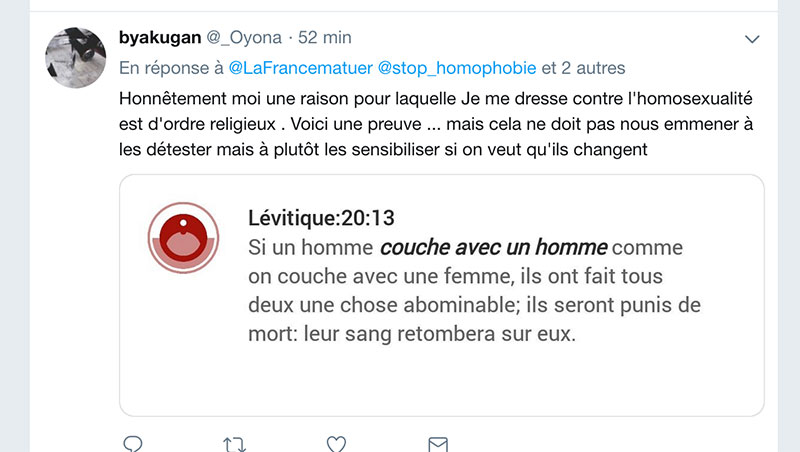Click the red circular logo in the card
800x452 pixels.
(x=182, y=237)
